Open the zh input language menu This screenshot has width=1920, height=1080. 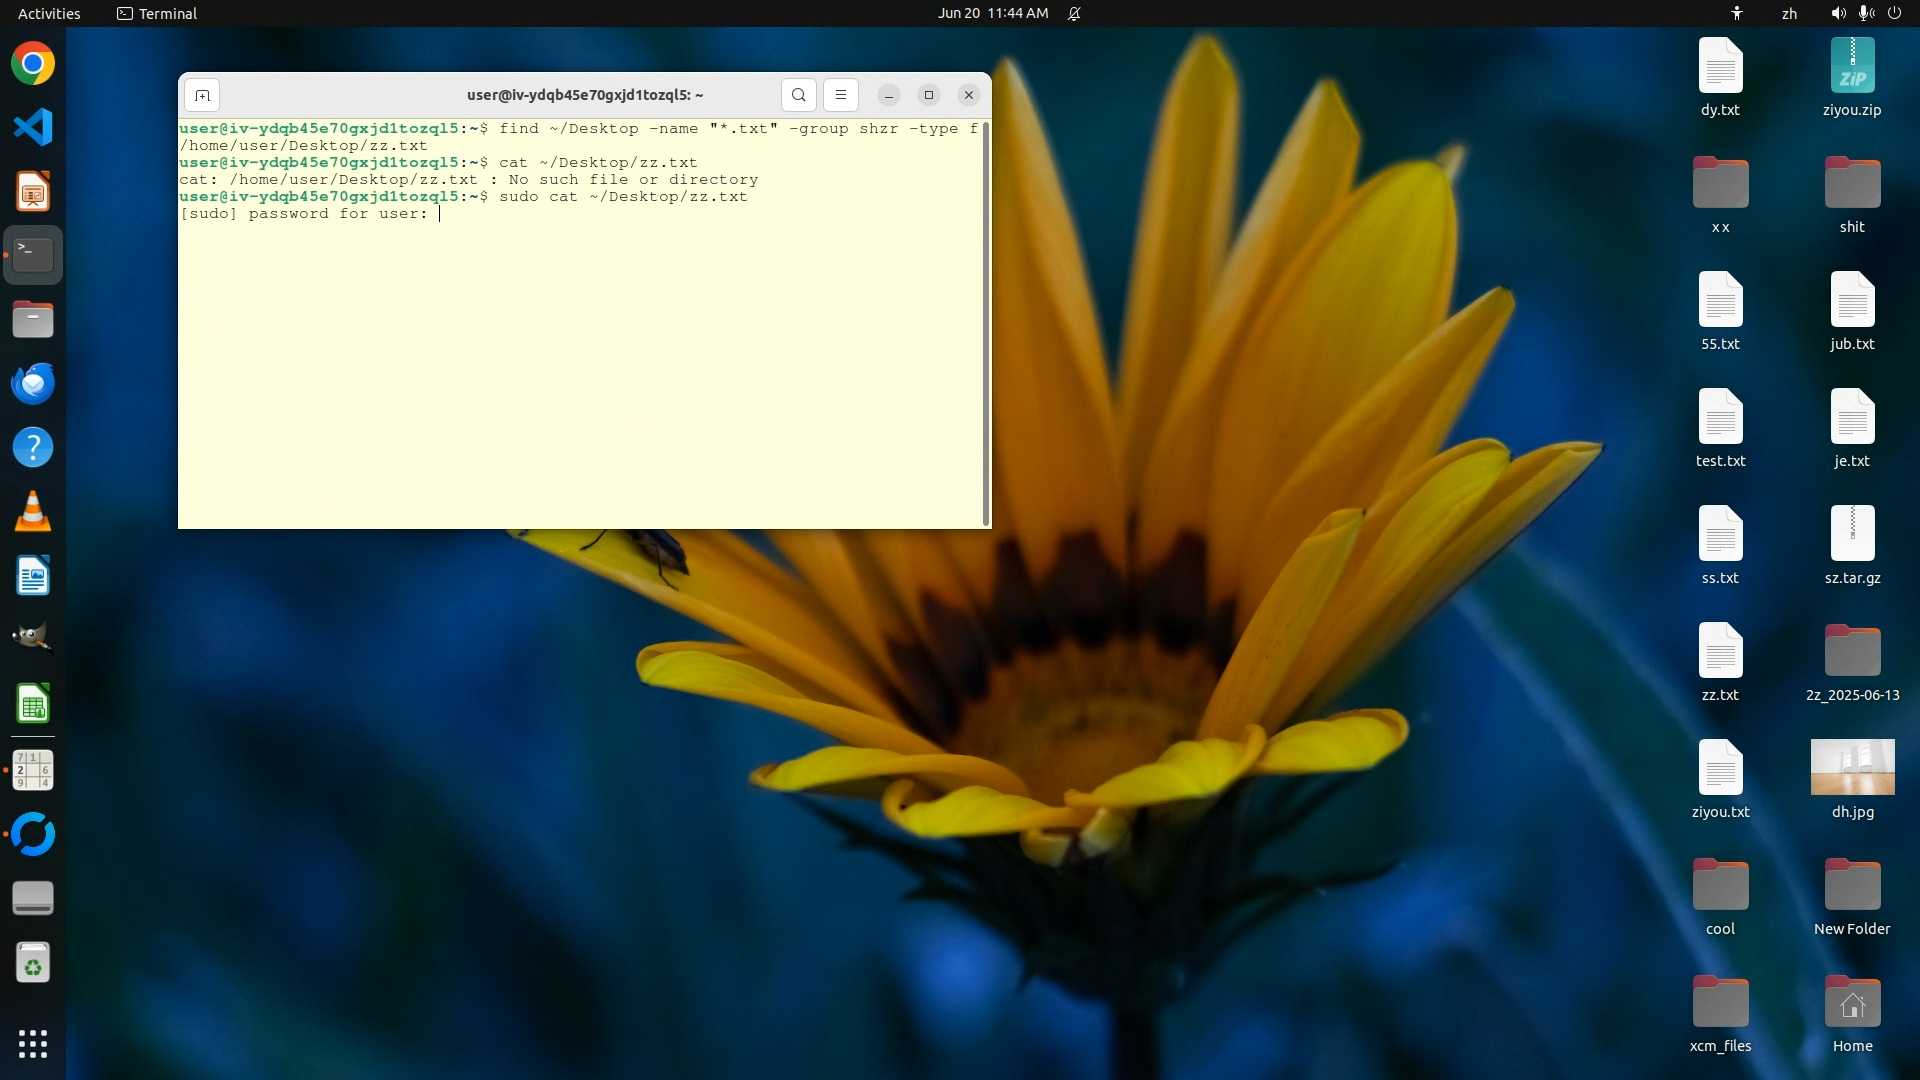click(1789, 13)
